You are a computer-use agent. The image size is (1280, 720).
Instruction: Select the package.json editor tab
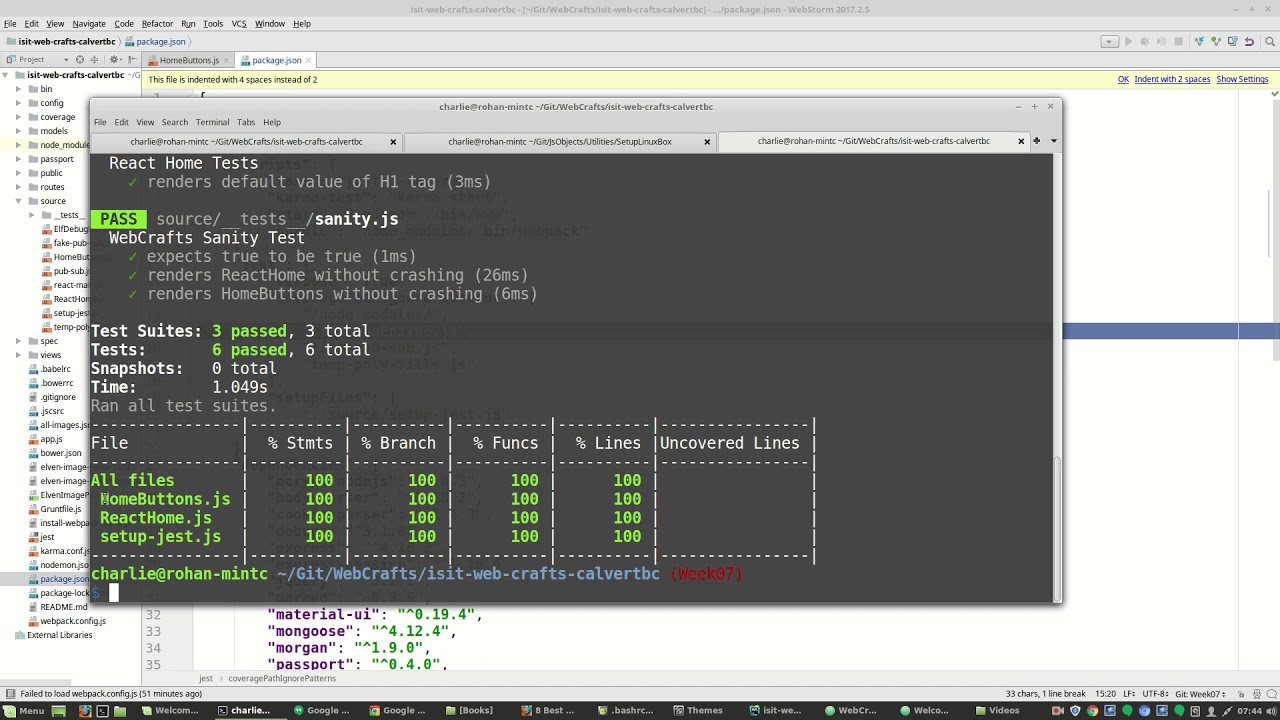[276, 60]
